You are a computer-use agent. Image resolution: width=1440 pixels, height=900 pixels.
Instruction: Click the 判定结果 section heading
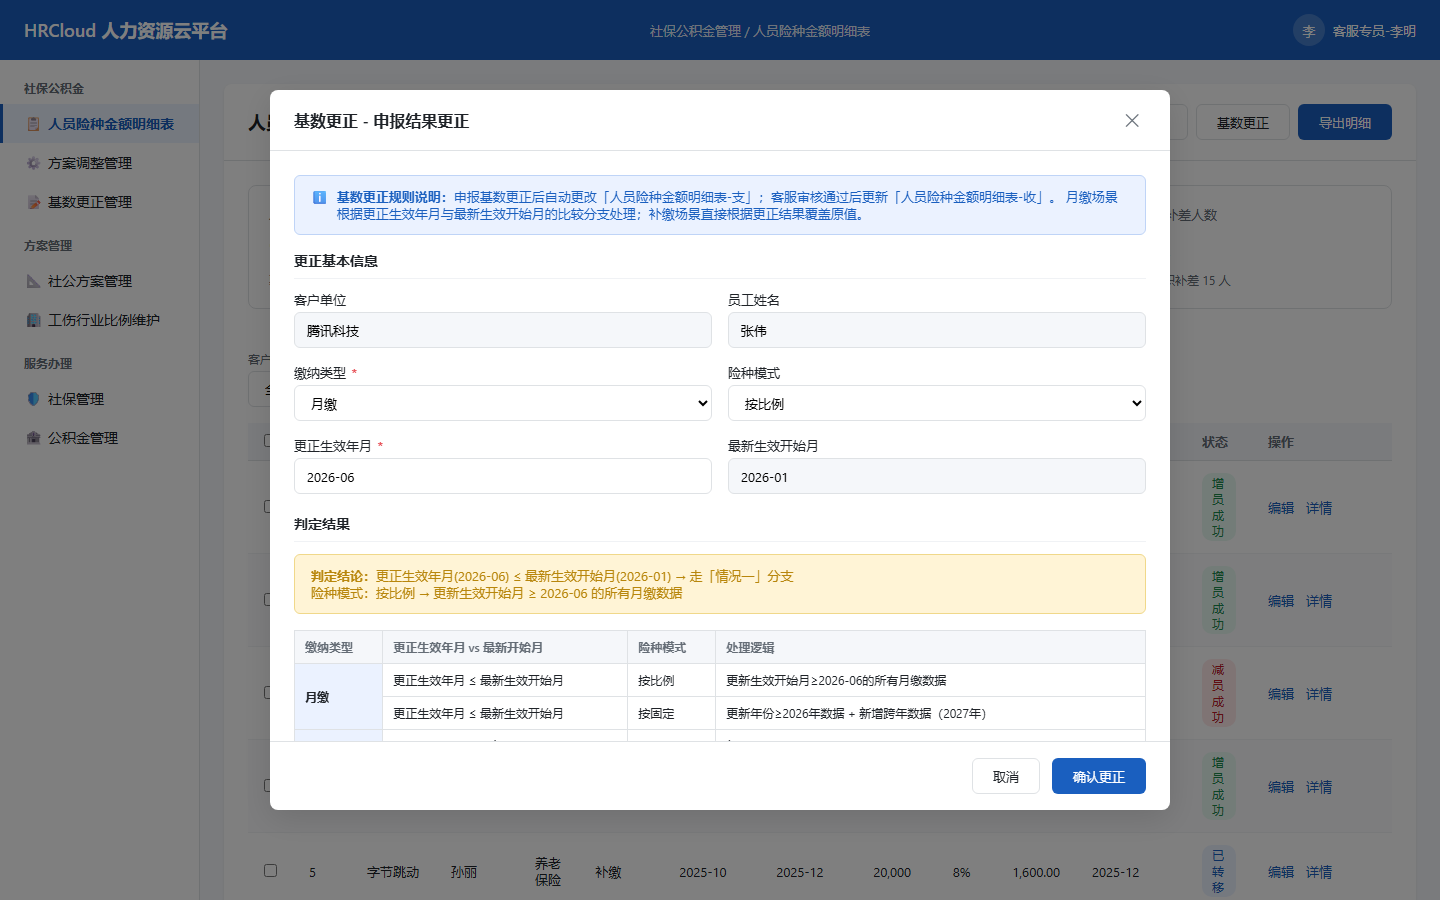[x=322, y=524]
